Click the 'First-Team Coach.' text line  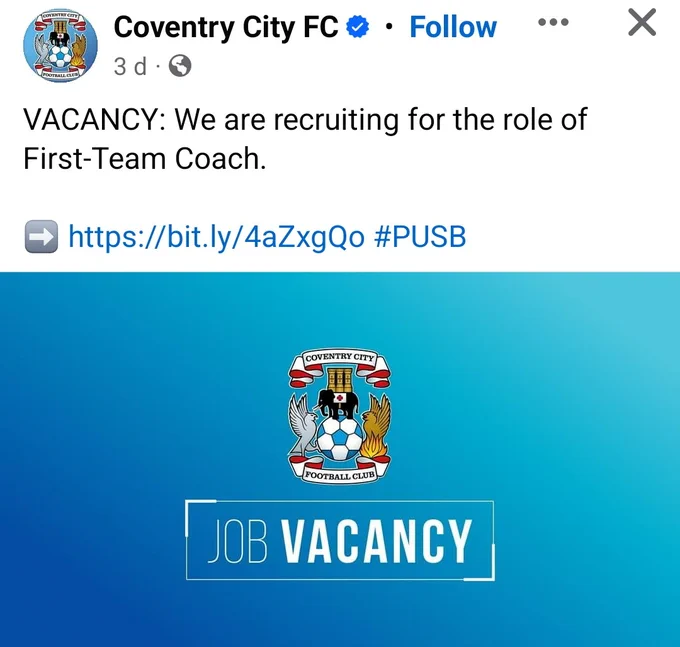point(144,159)
